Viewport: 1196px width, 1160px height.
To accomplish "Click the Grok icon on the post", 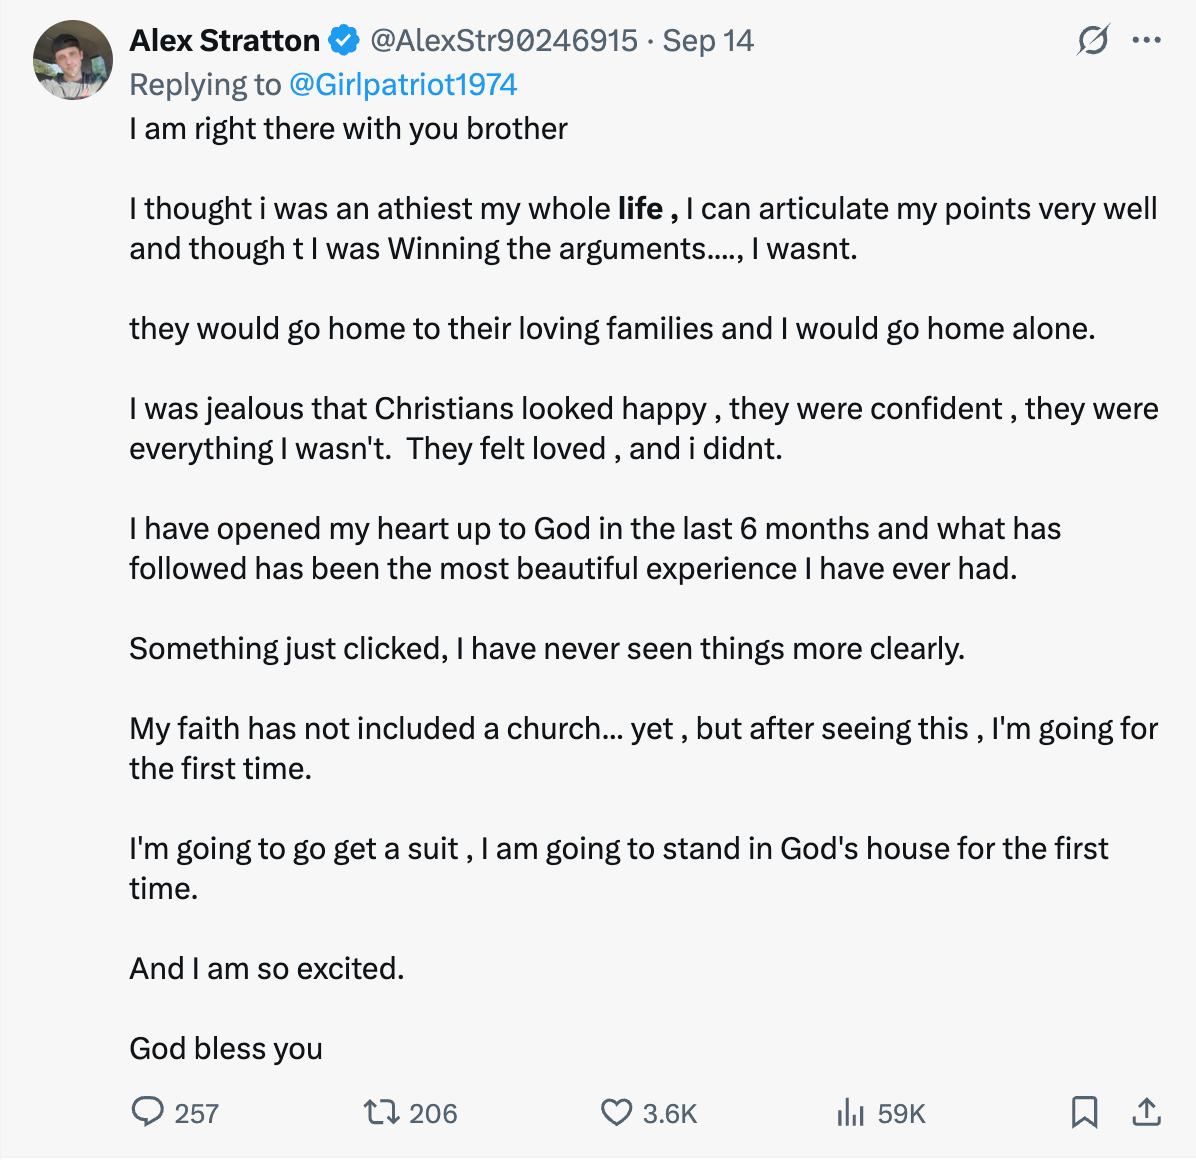I will [x=1093, y=41].
